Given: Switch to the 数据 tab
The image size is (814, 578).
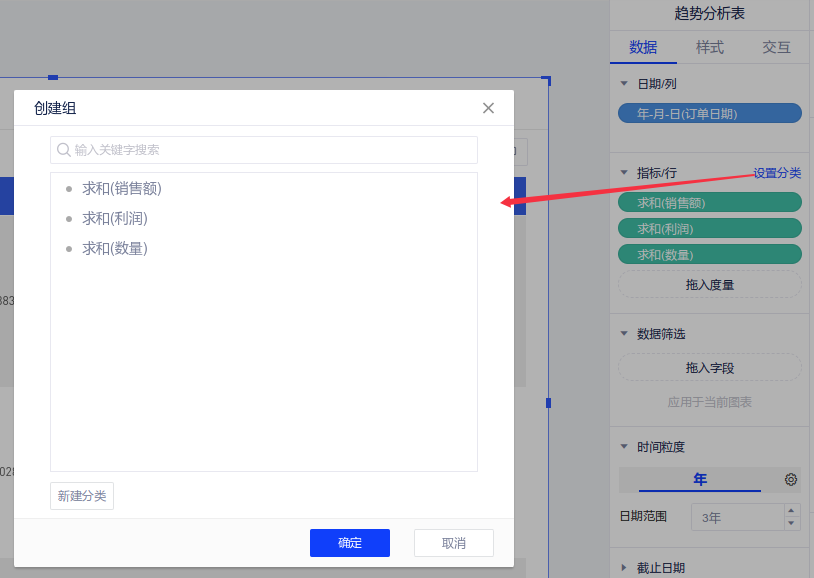Looking at the screenshot, I should coord(643,47).
